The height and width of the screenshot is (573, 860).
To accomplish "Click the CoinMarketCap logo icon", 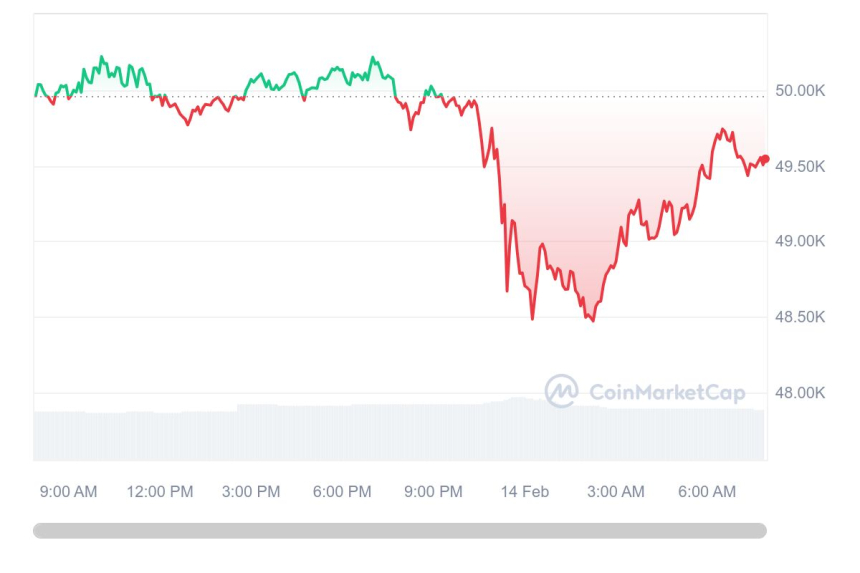I will click(x=560, y=391).
